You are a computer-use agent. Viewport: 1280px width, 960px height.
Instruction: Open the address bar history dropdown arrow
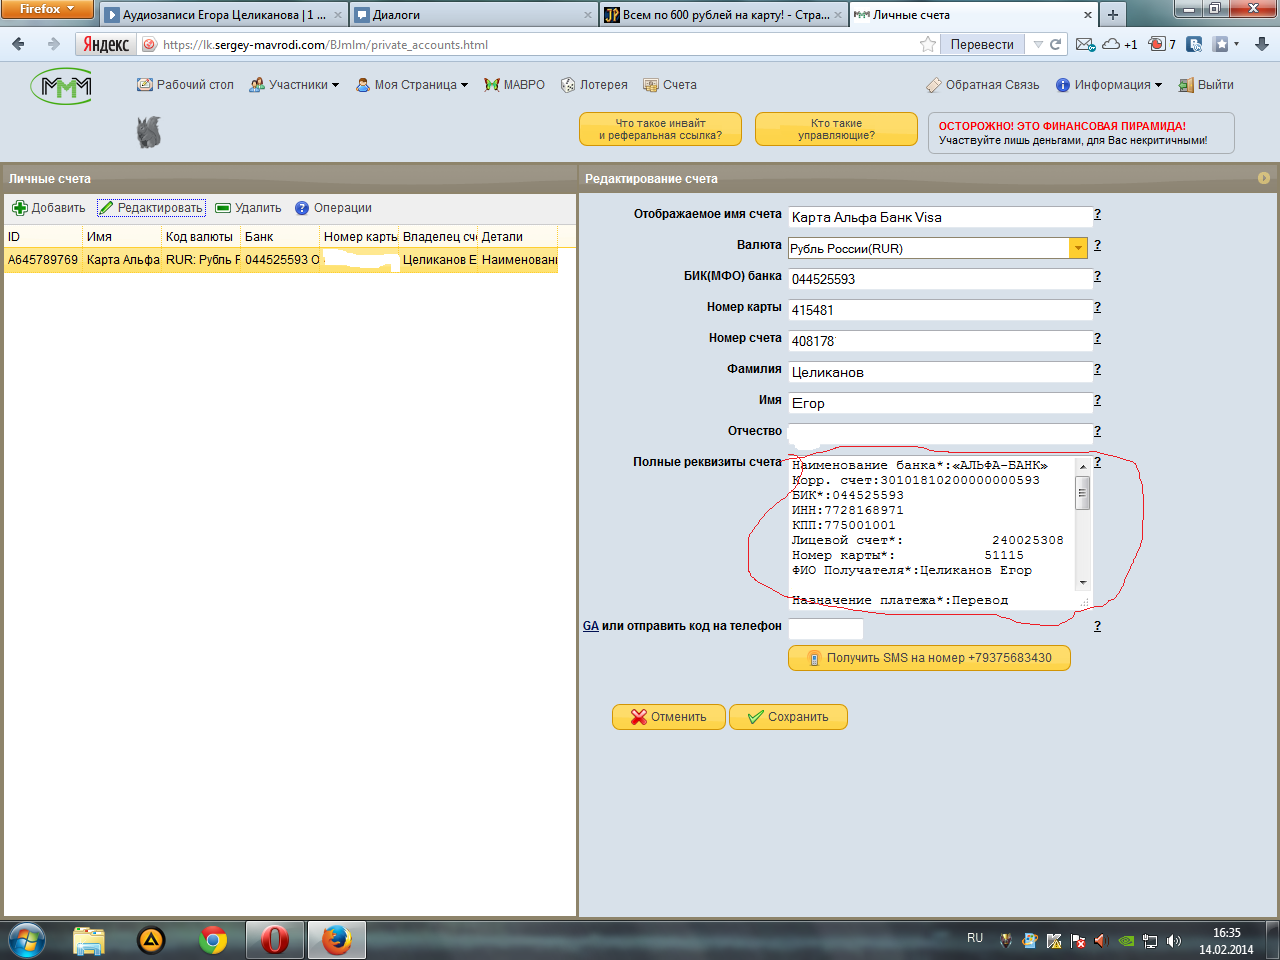[x=1038, y=44]
